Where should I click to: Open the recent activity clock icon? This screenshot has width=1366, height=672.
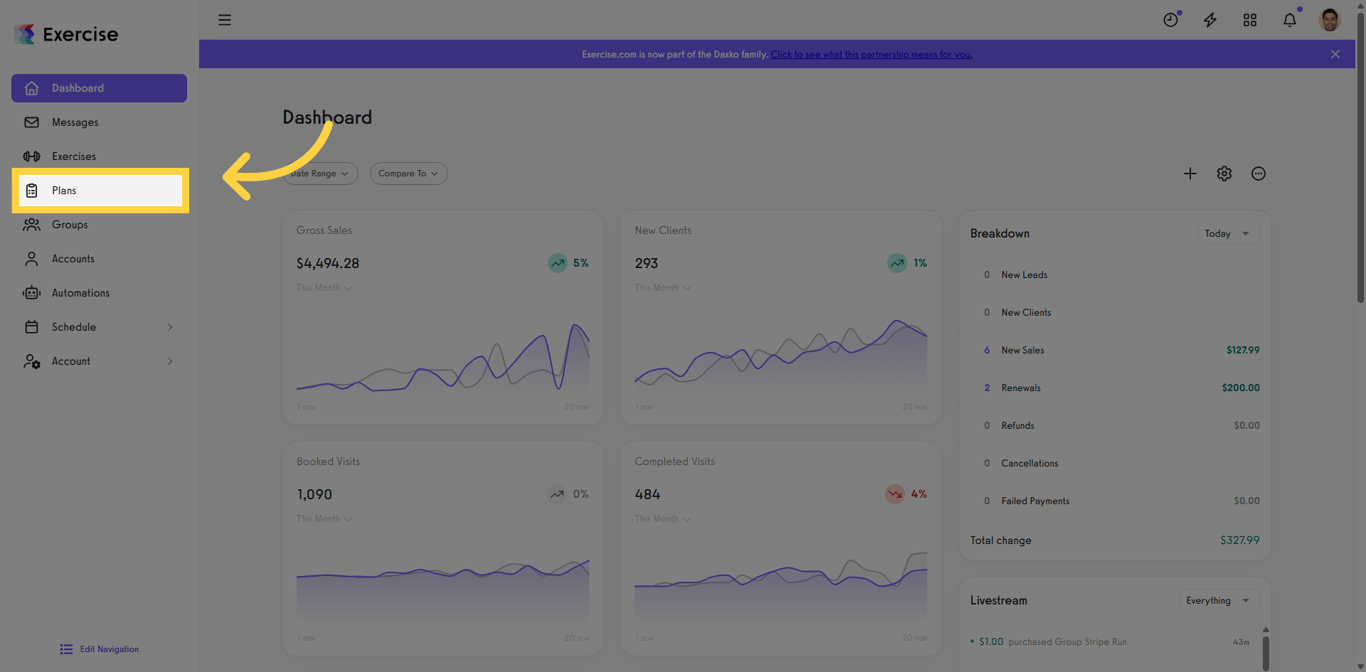1170,19
